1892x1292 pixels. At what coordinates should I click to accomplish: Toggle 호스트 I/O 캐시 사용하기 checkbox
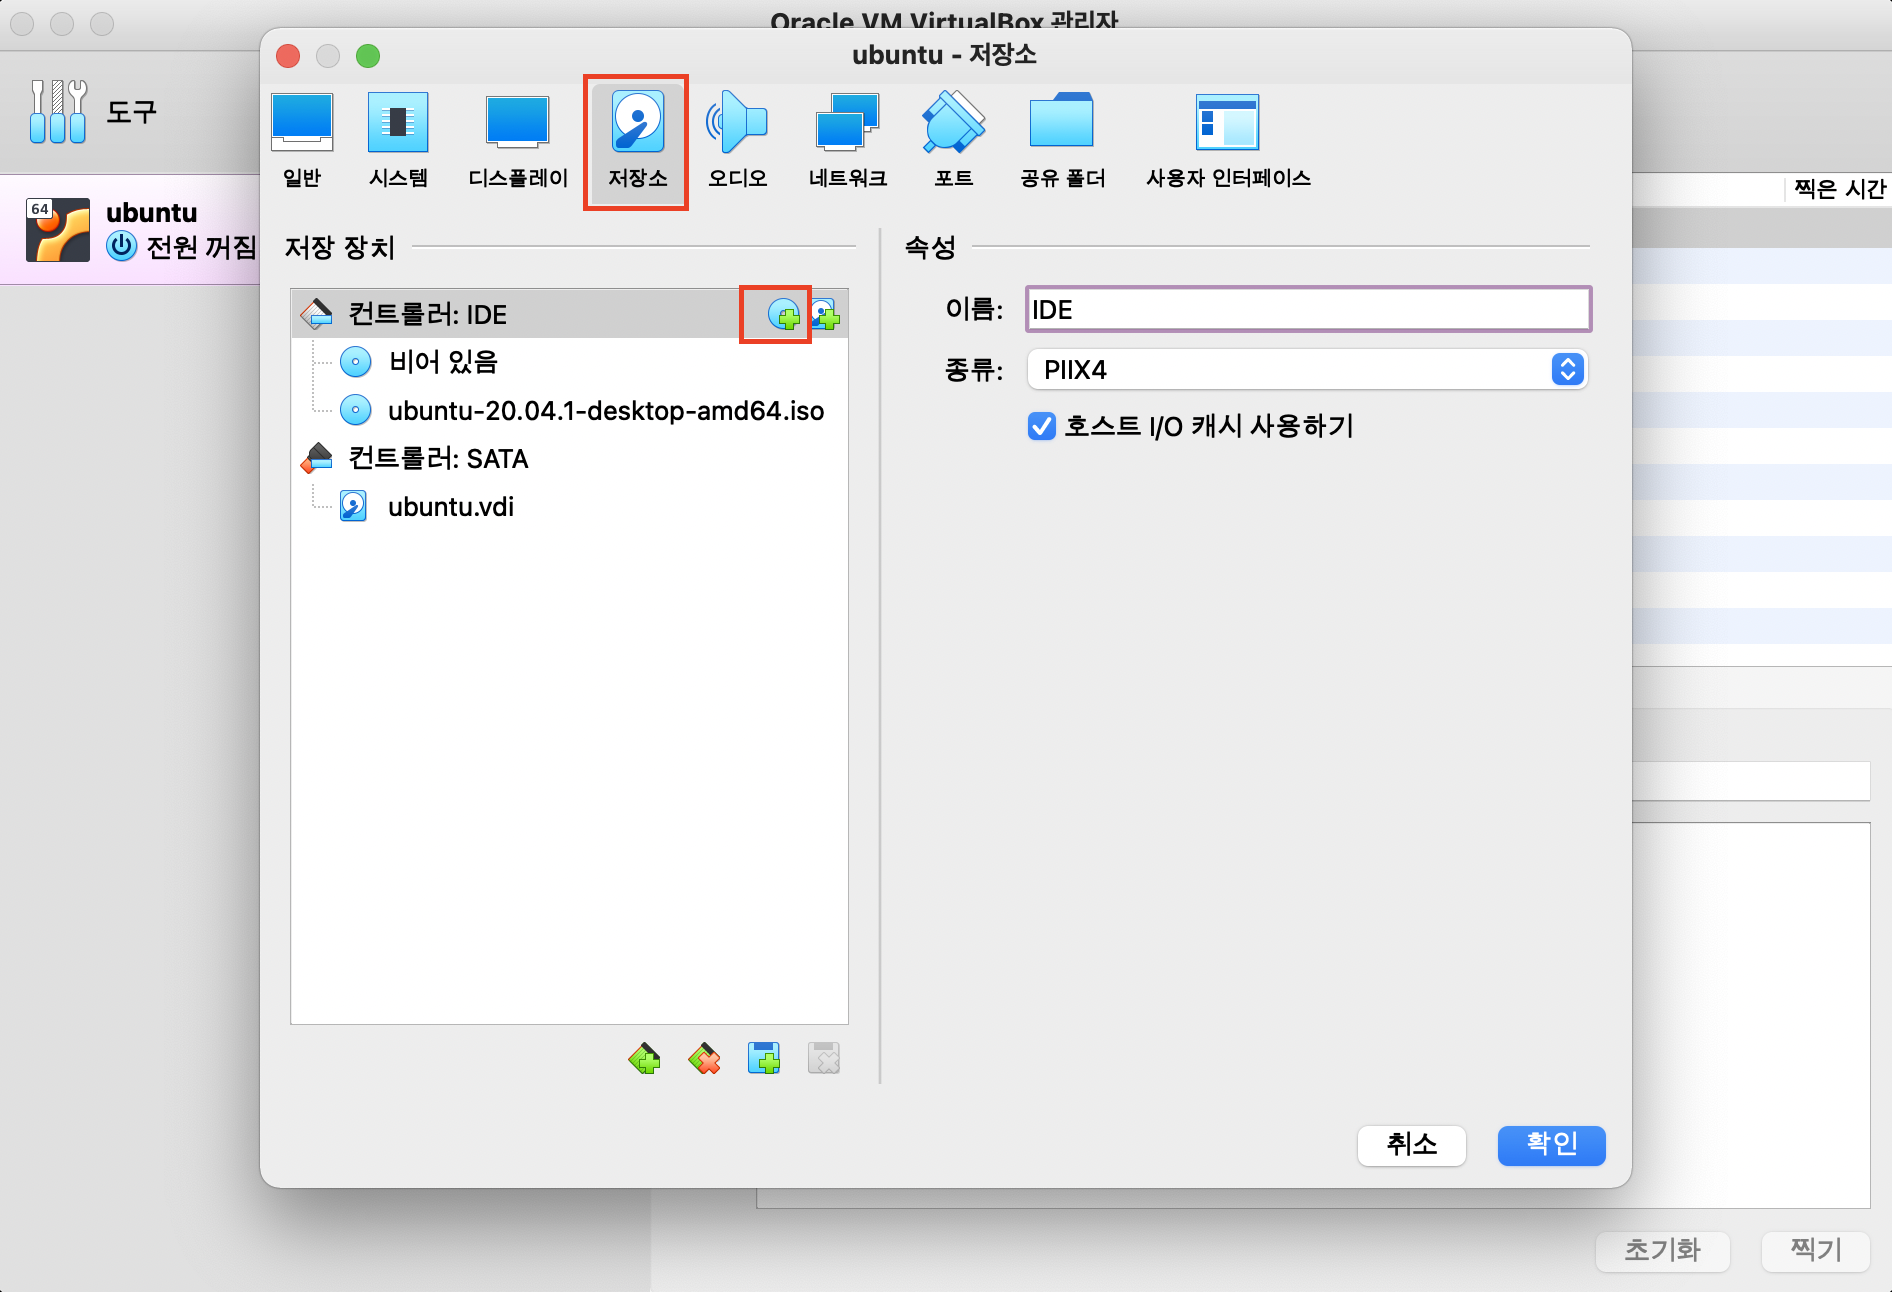tap(1041, 426)
